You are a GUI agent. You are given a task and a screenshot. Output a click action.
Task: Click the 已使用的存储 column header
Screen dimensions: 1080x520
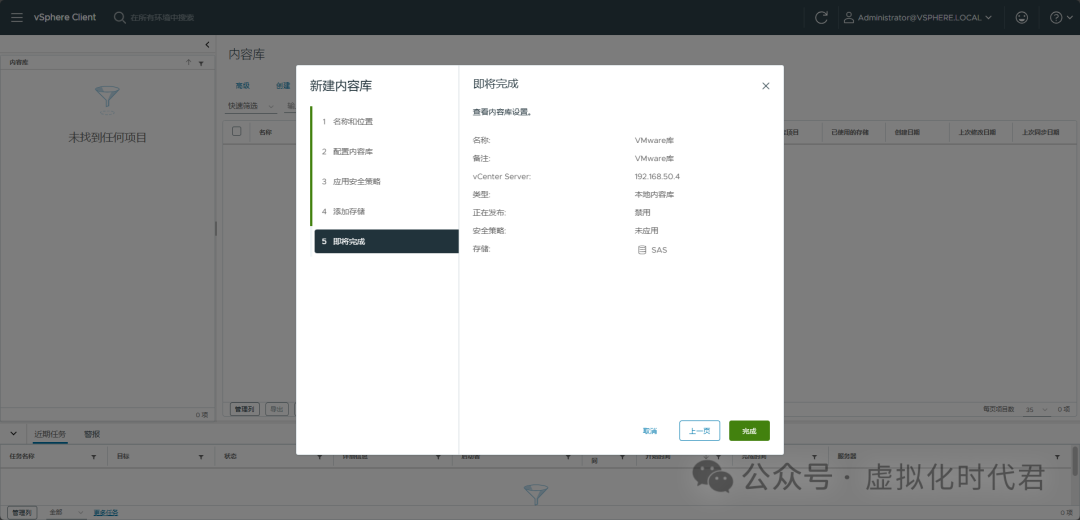pos(850,132)
